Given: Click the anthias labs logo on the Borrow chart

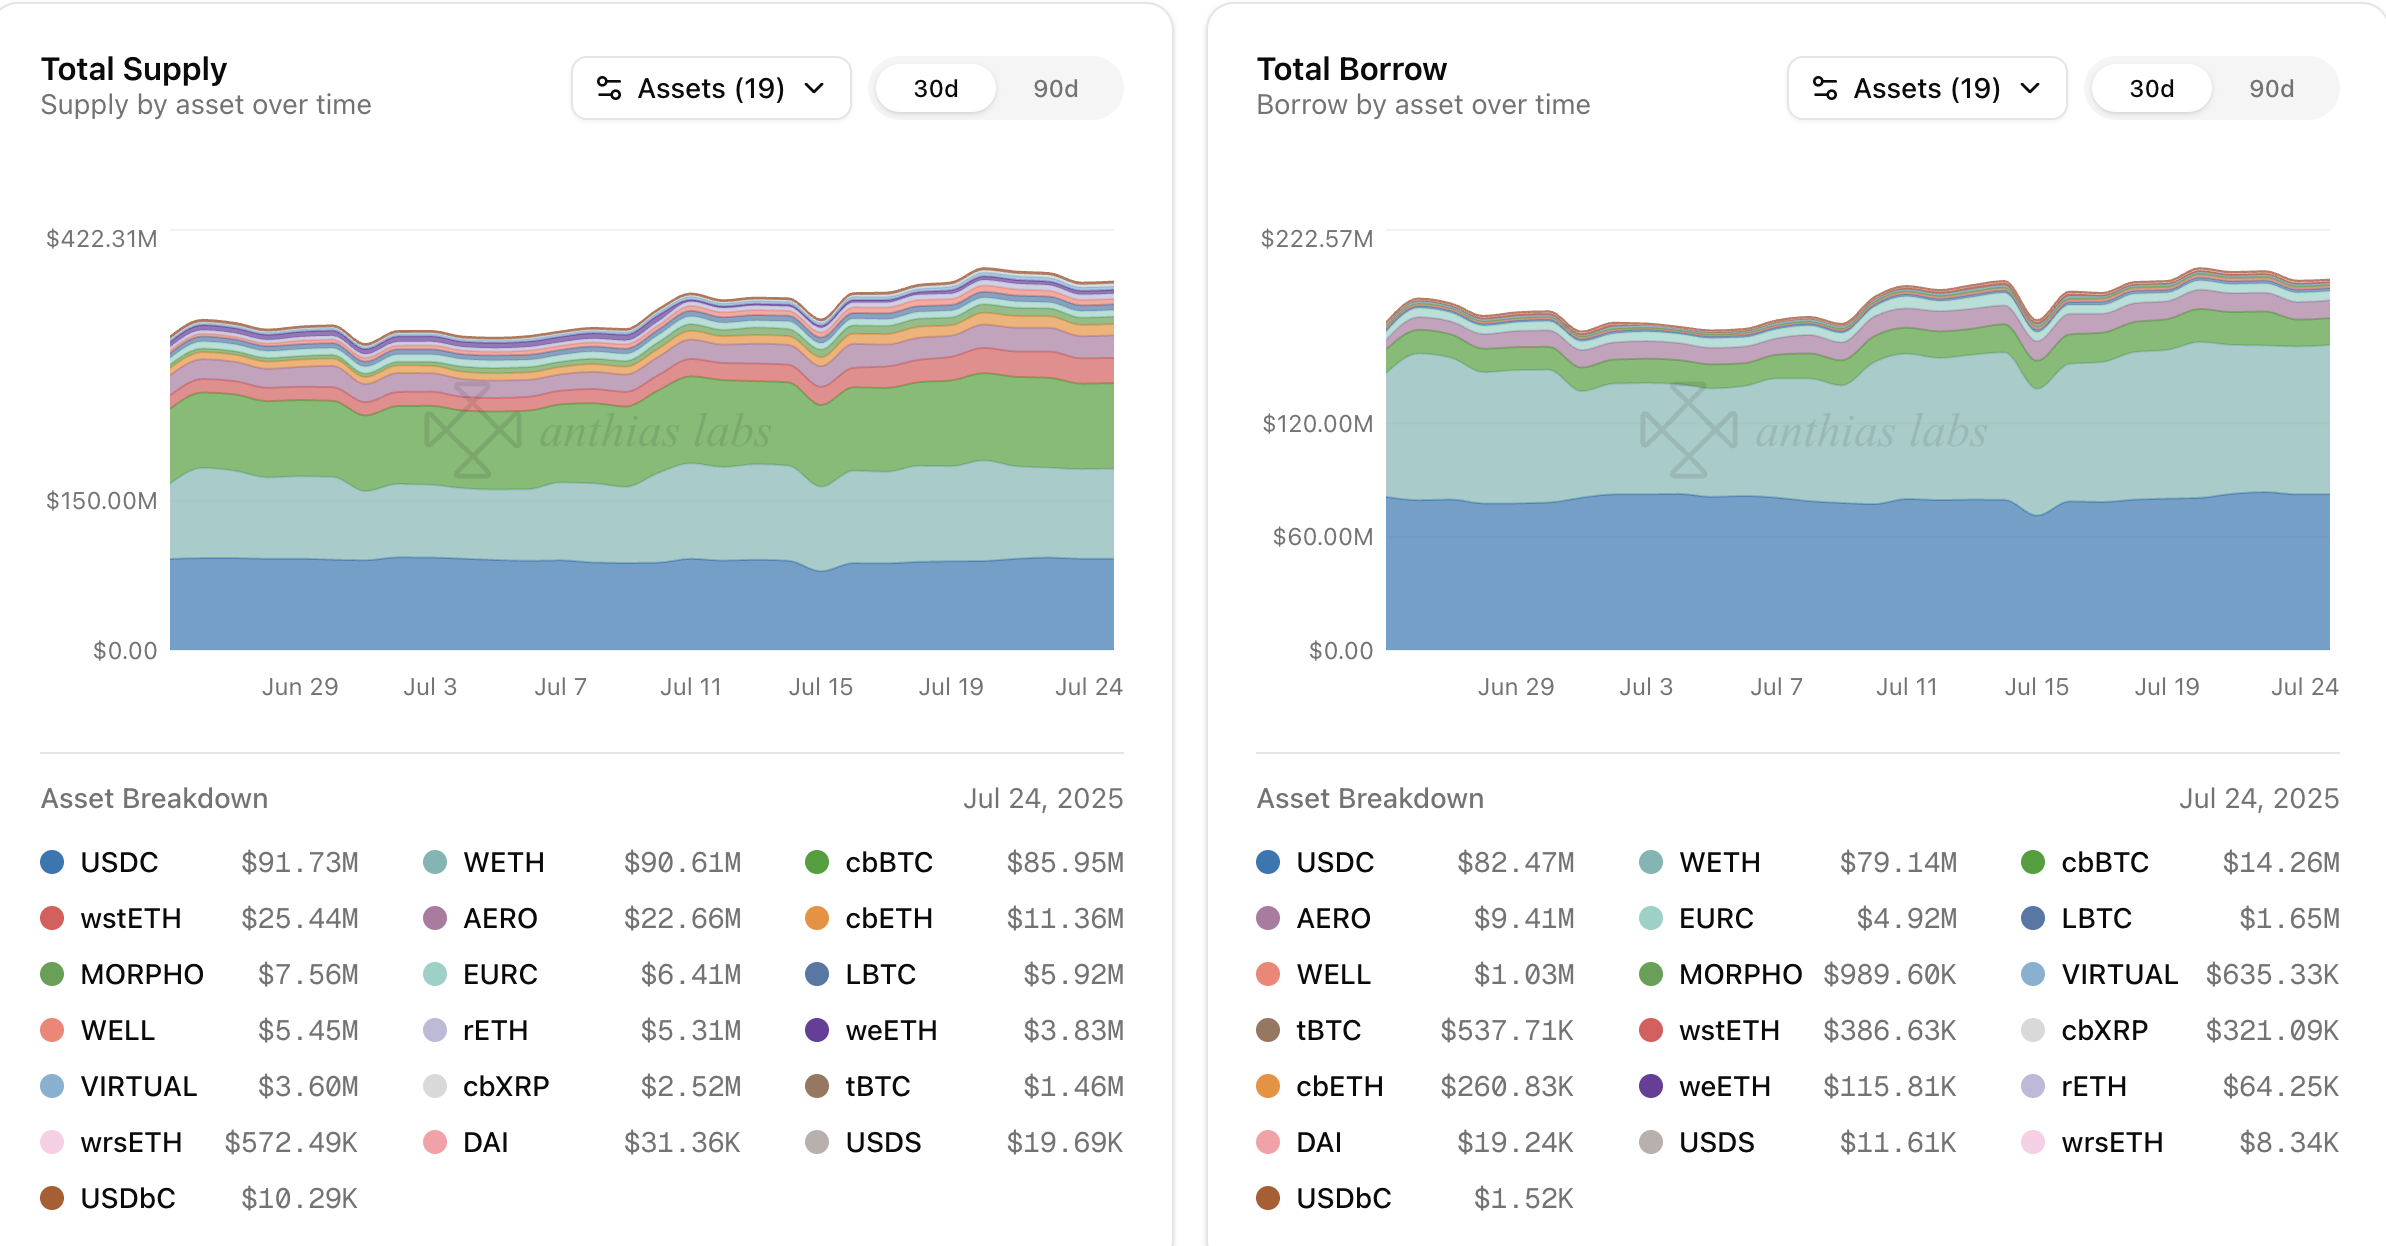Looking at the screenshot, I should click(x=1688, y=430).
